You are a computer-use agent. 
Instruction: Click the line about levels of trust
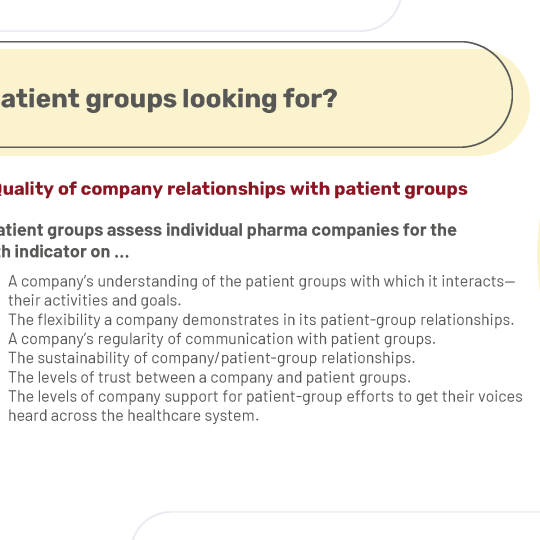tap(209, 378)
